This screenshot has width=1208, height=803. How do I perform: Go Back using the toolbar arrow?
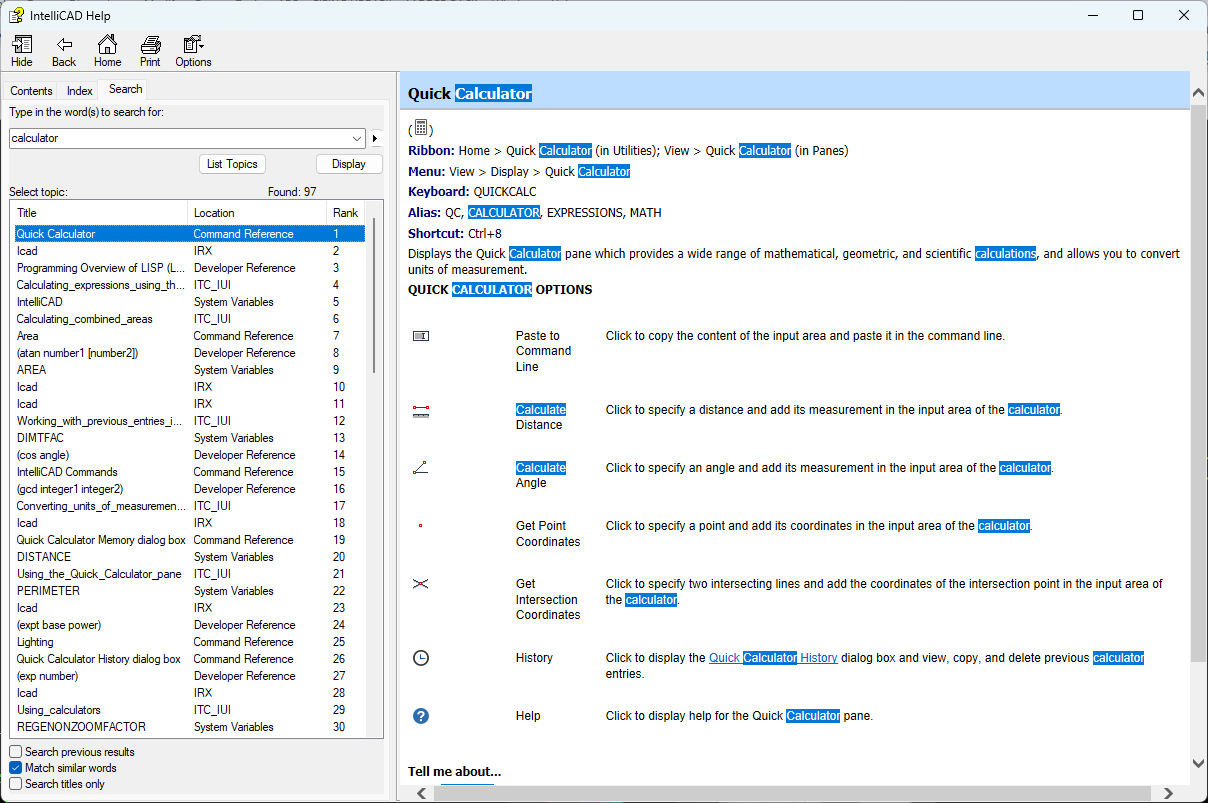[64, 51]
